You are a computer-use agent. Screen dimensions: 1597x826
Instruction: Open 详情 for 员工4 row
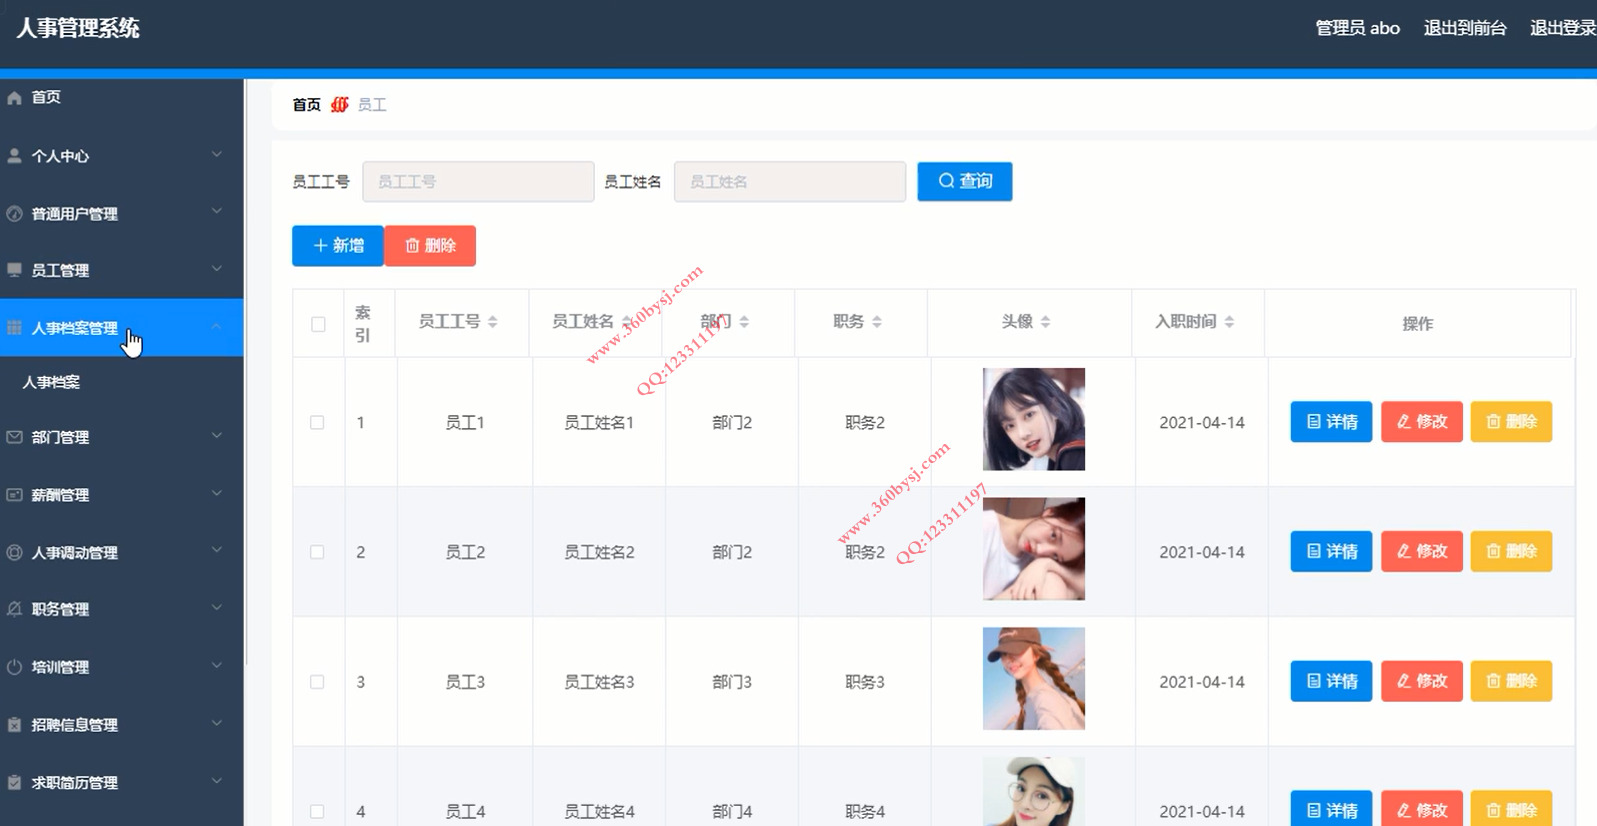tap(1331, 808)
